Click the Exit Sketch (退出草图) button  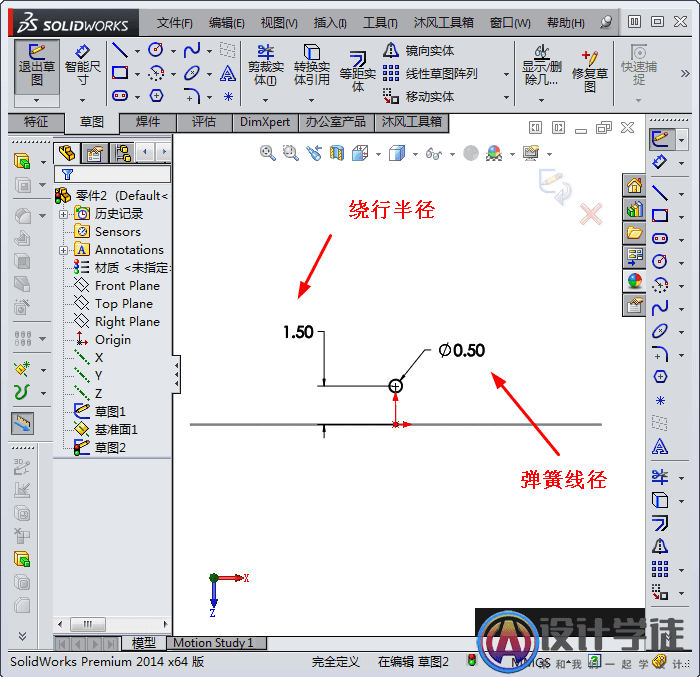click(37, 66)
